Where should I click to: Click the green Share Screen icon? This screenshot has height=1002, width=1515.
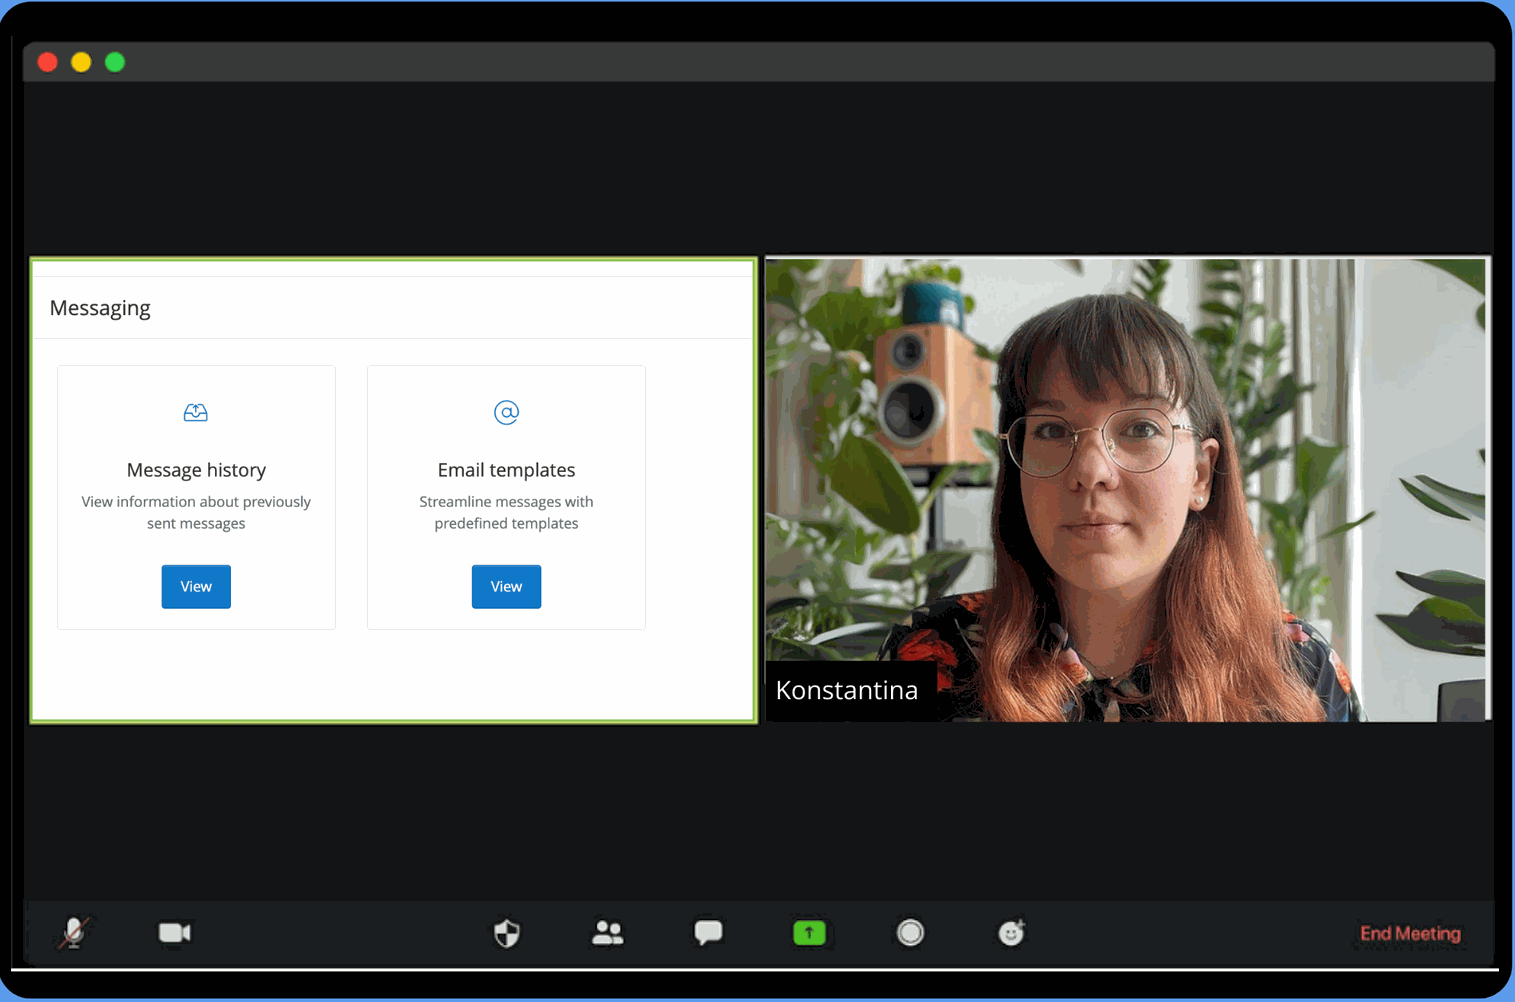(809, 933)
